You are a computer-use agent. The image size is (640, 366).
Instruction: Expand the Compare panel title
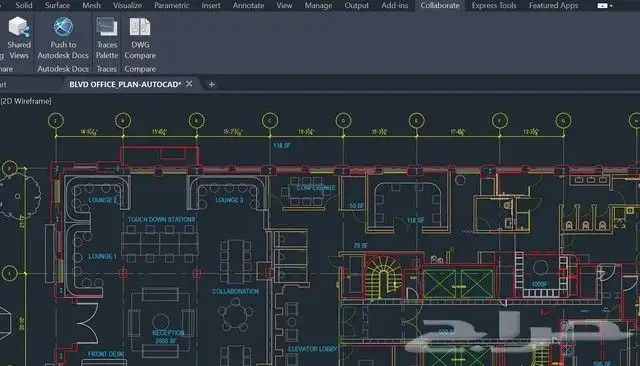coord(140,69)
